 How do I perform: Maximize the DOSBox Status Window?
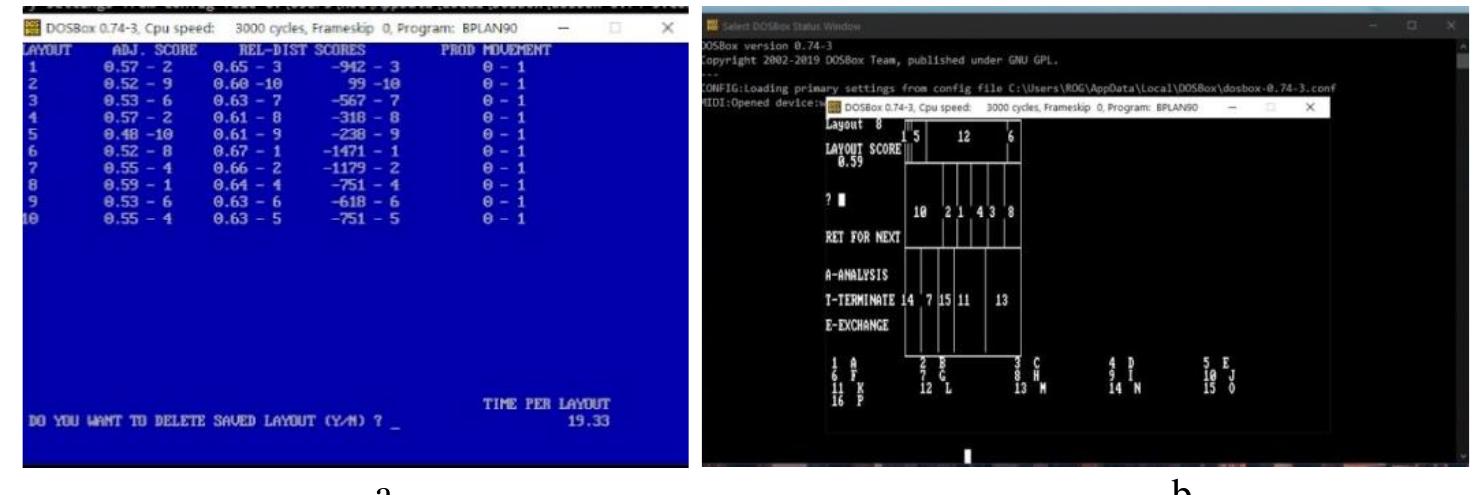click(x=1411, y=23)
